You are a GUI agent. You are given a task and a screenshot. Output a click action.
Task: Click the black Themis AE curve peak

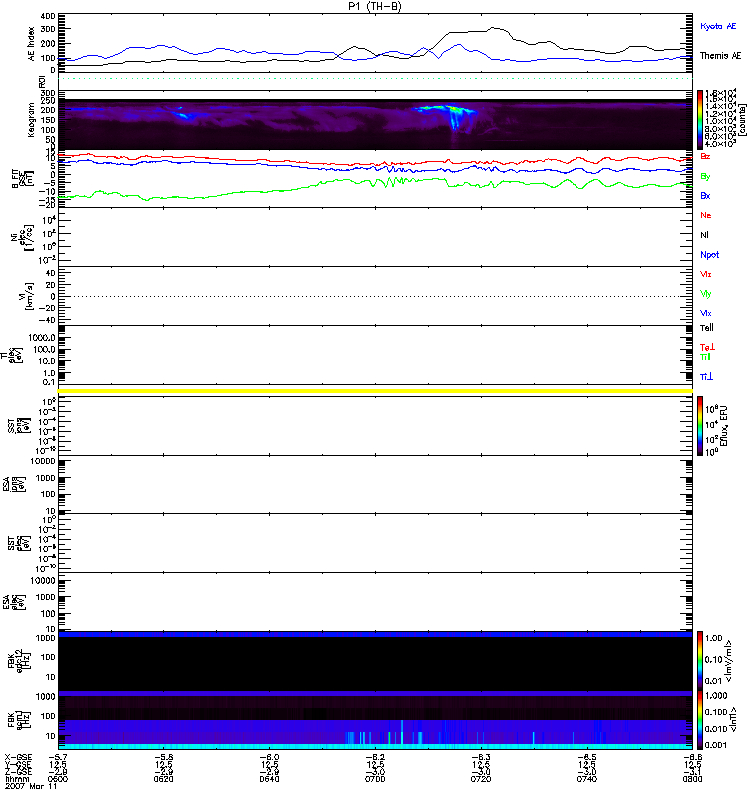492,28
